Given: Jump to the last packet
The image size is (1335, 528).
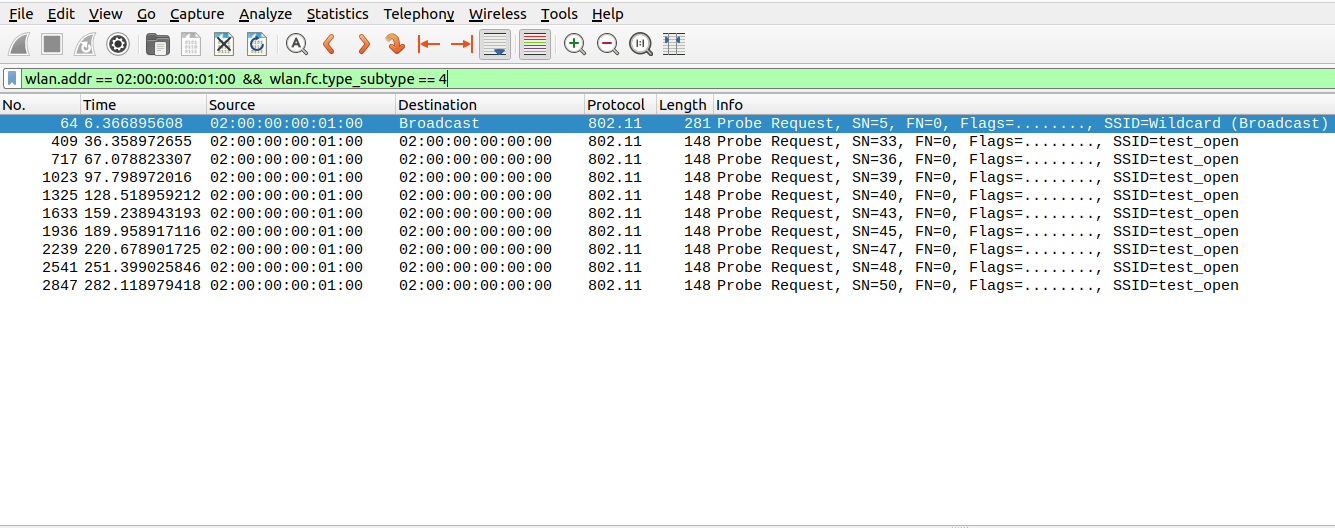Looking at the screenshot, I should [x=462, y=44].
